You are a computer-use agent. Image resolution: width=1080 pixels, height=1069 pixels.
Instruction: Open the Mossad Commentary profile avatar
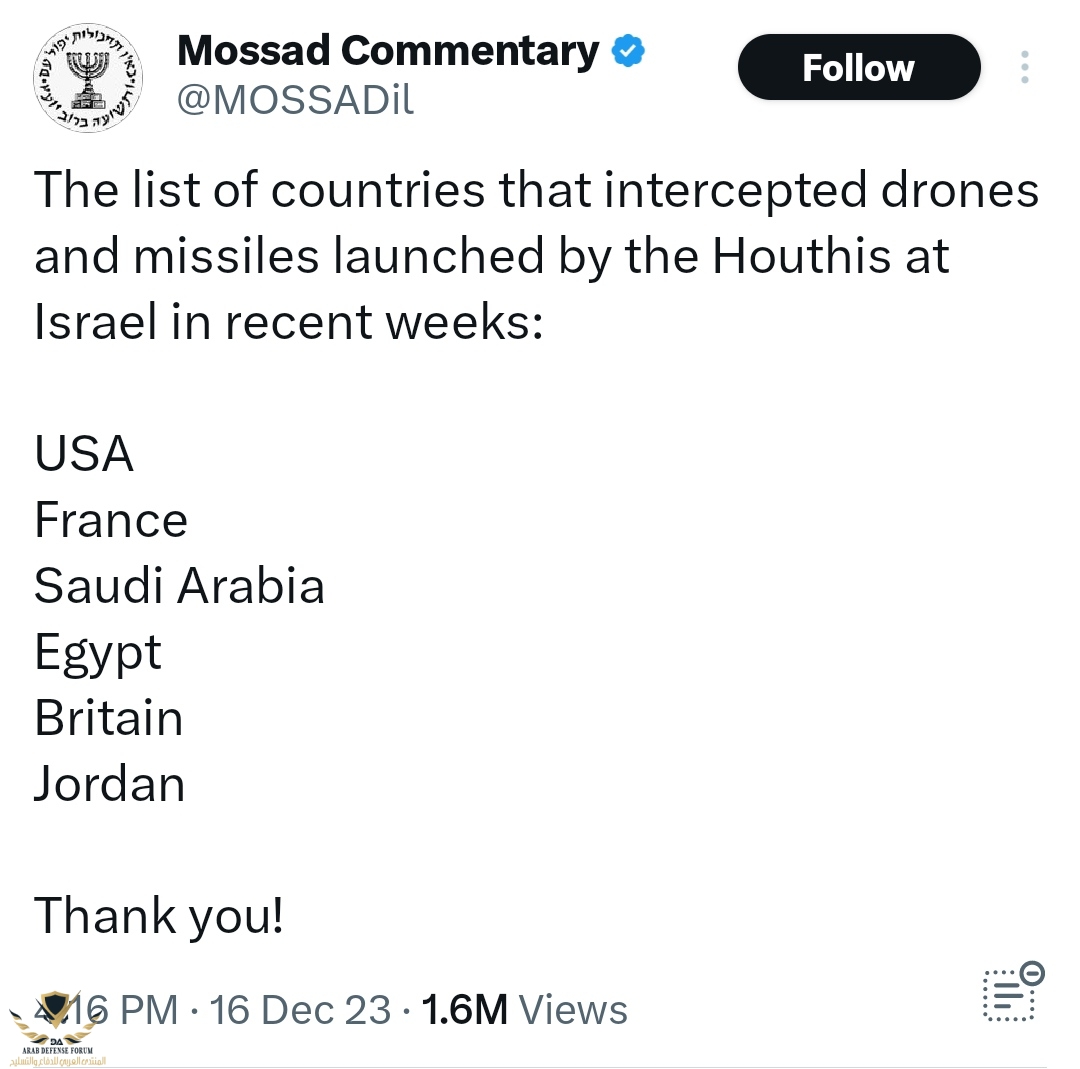coord(88,78)
